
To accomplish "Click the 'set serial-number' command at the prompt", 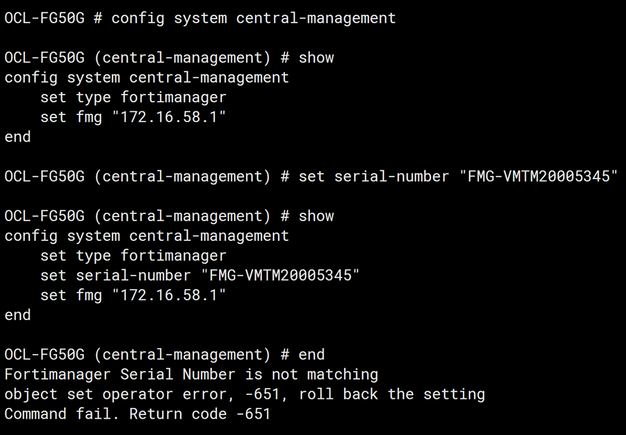I will (x=373, y=176).
